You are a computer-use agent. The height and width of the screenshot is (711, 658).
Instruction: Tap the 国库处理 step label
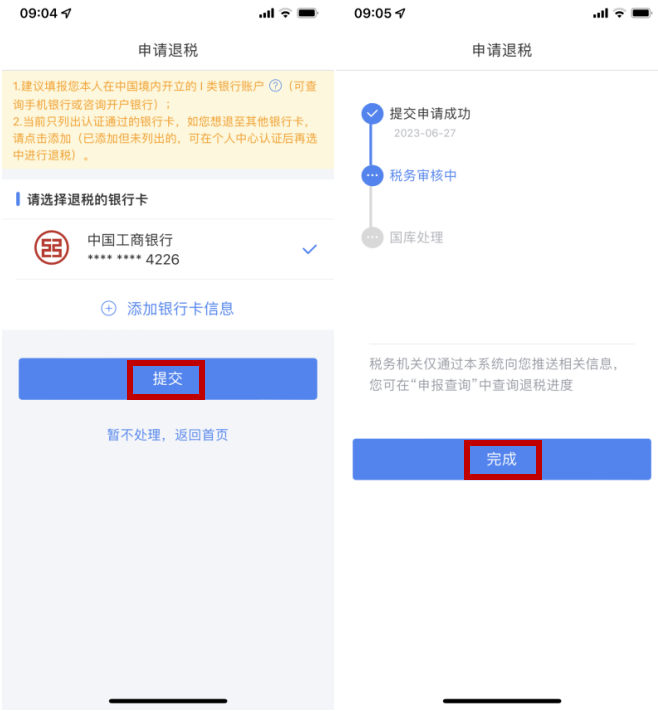click(416, 237)
